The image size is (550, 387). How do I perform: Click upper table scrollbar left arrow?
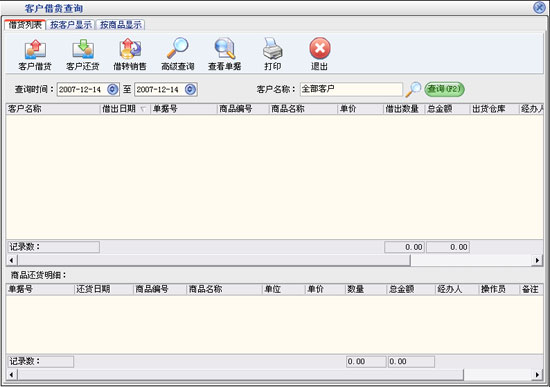(x=12, y=260)
